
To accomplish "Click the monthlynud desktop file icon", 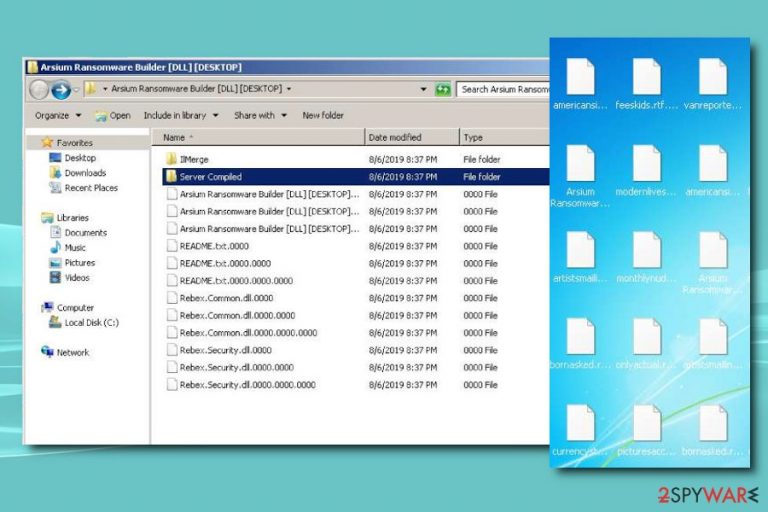I will [646, 250].
